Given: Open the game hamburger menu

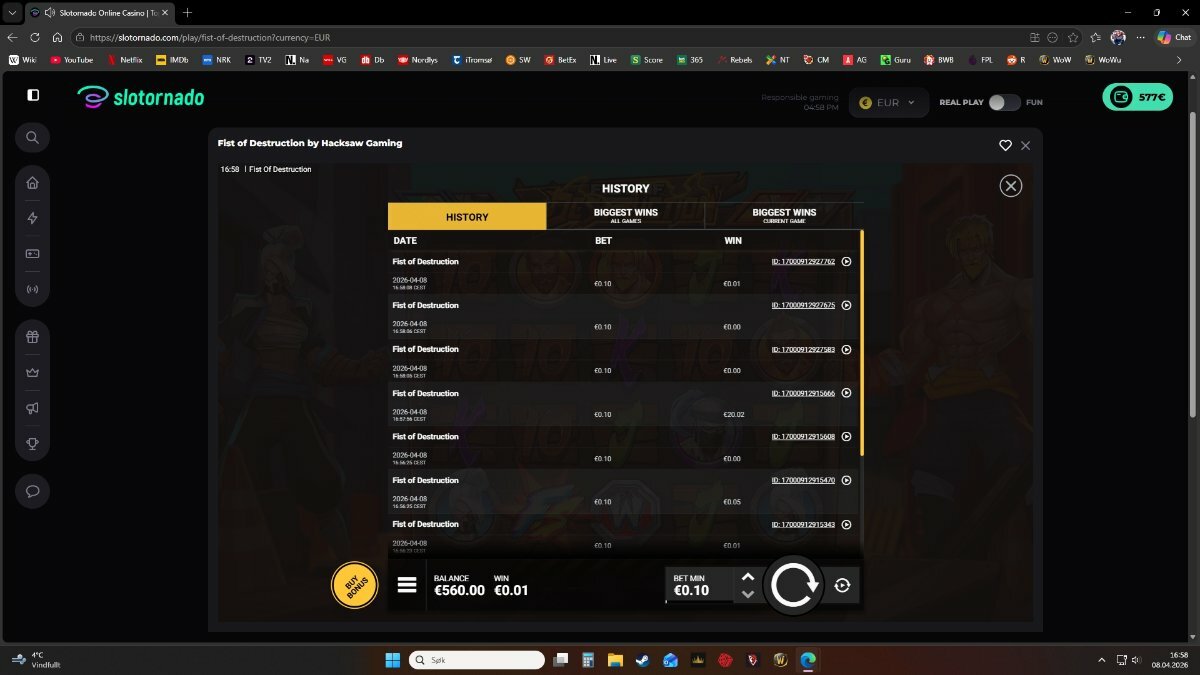Looking at the screenshot, I should point(407,585).
